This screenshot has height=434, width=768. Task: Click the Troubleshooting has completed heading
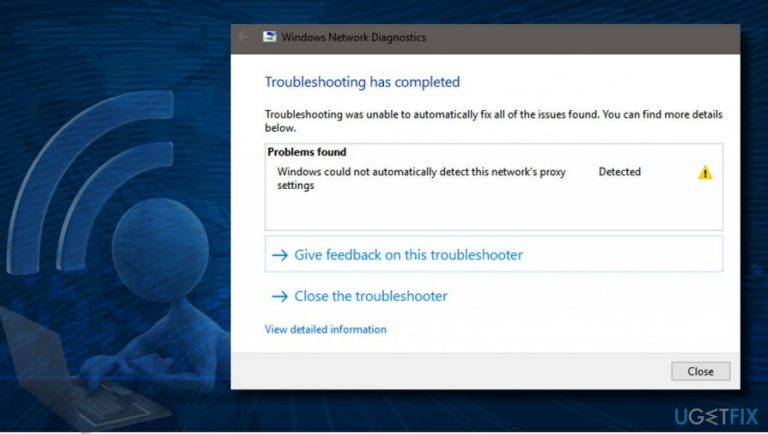coord(362,82)
